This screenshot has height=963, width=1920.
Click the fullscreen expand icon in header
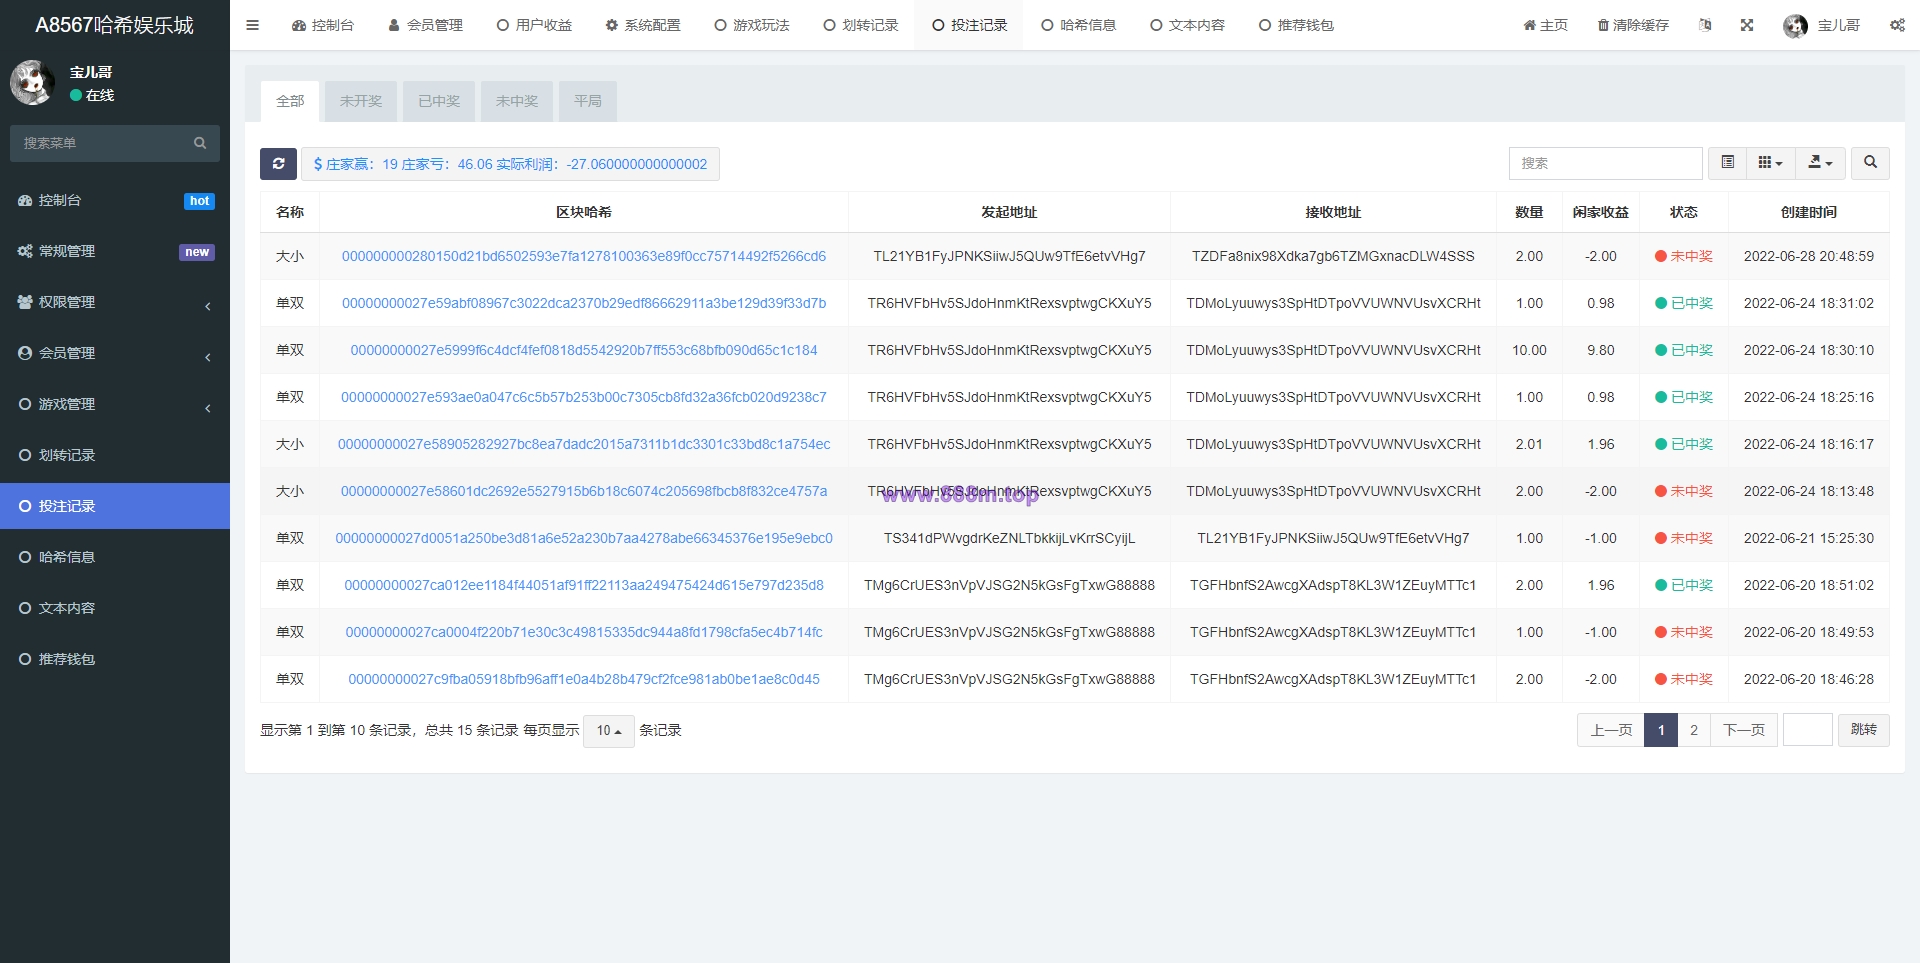pos(1747,25)
